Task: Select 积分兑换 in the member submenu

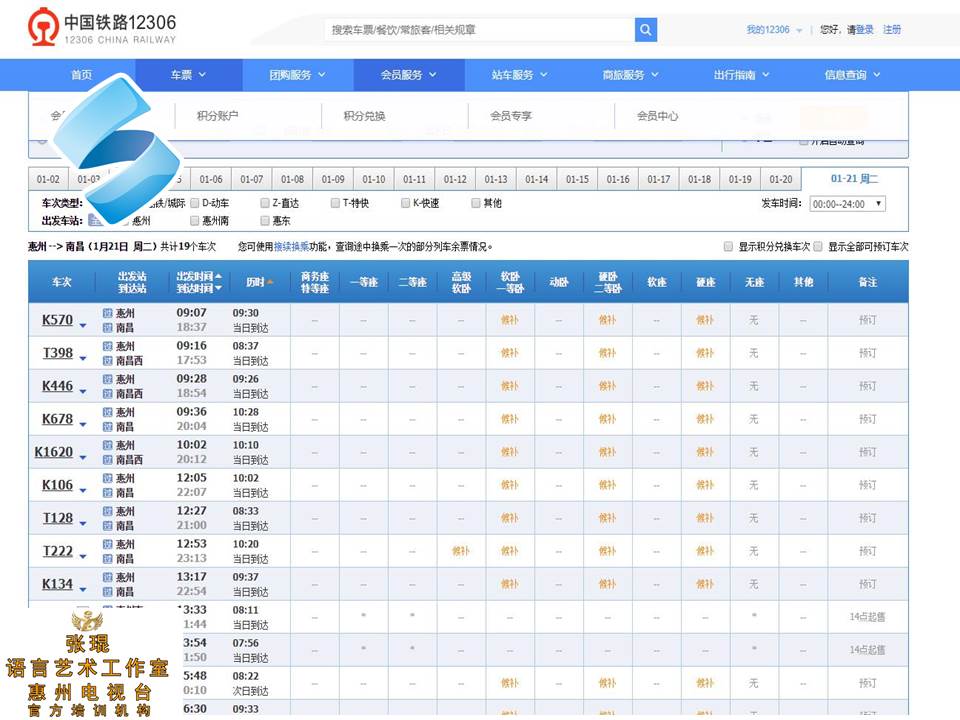Action: [x=364, y=116]
